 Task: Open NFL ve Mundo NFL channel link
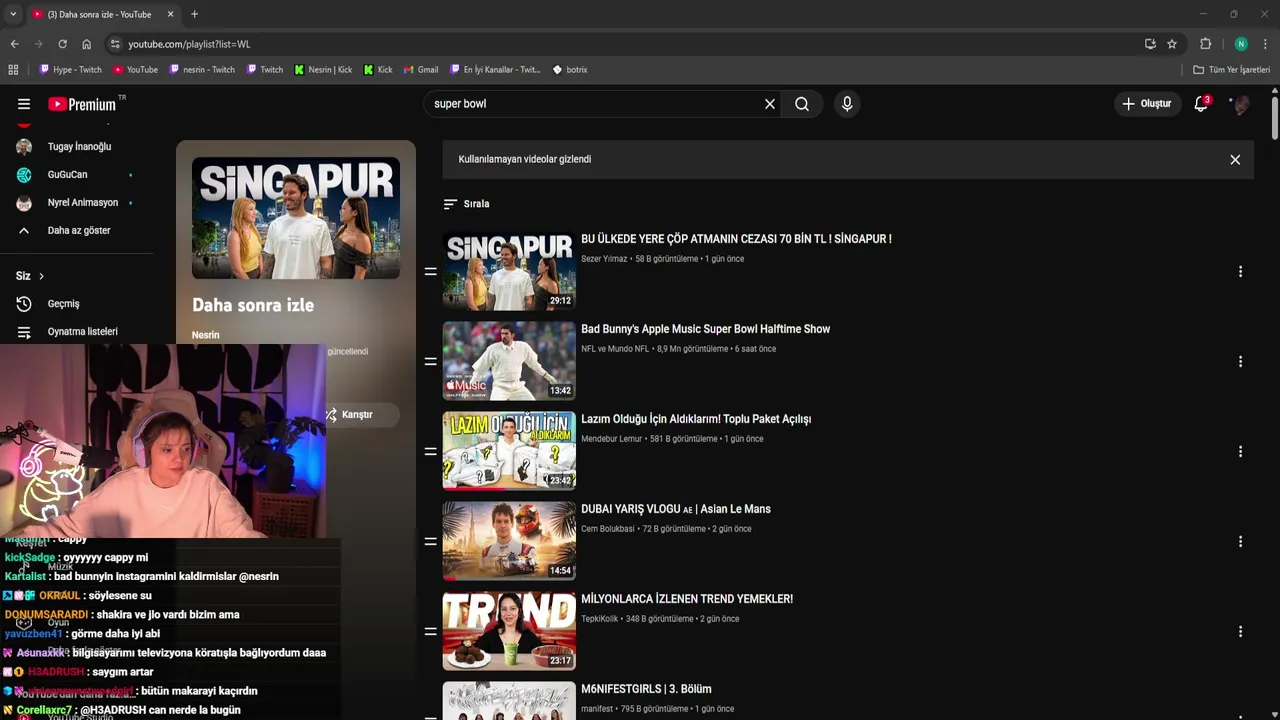(x=615, y=349)
